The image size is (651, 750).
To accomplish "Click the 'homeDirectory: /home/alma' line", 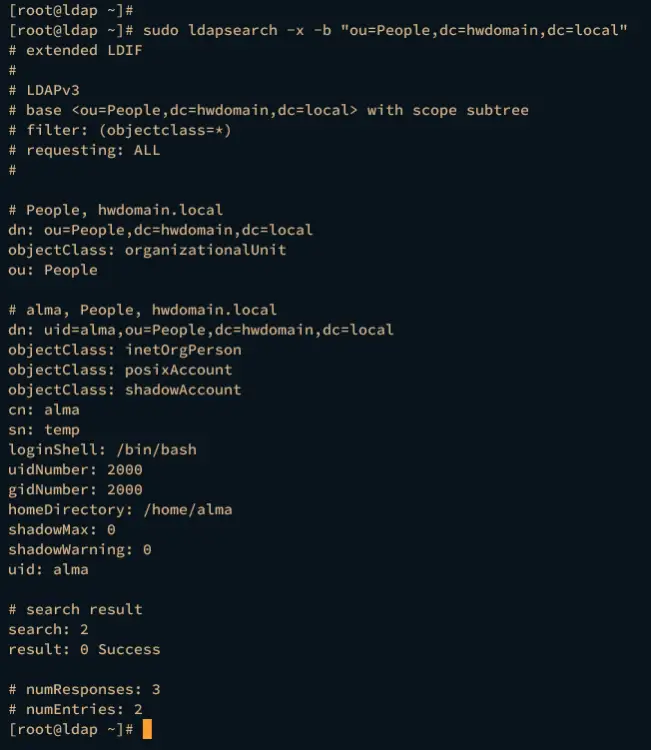I will (x=120, y=510).
